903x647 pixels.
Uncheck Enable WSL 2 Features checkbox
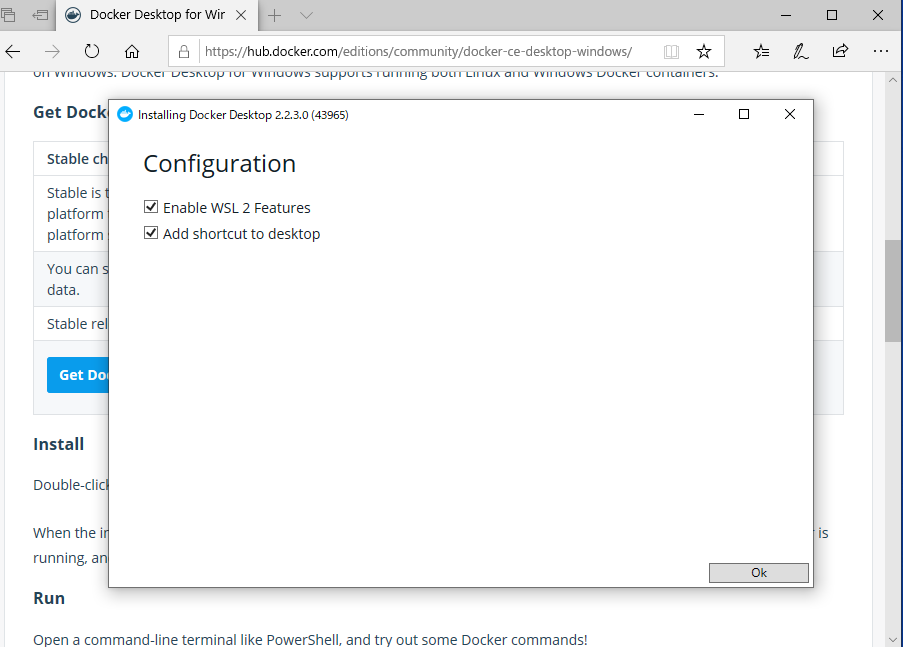[151, 207]
